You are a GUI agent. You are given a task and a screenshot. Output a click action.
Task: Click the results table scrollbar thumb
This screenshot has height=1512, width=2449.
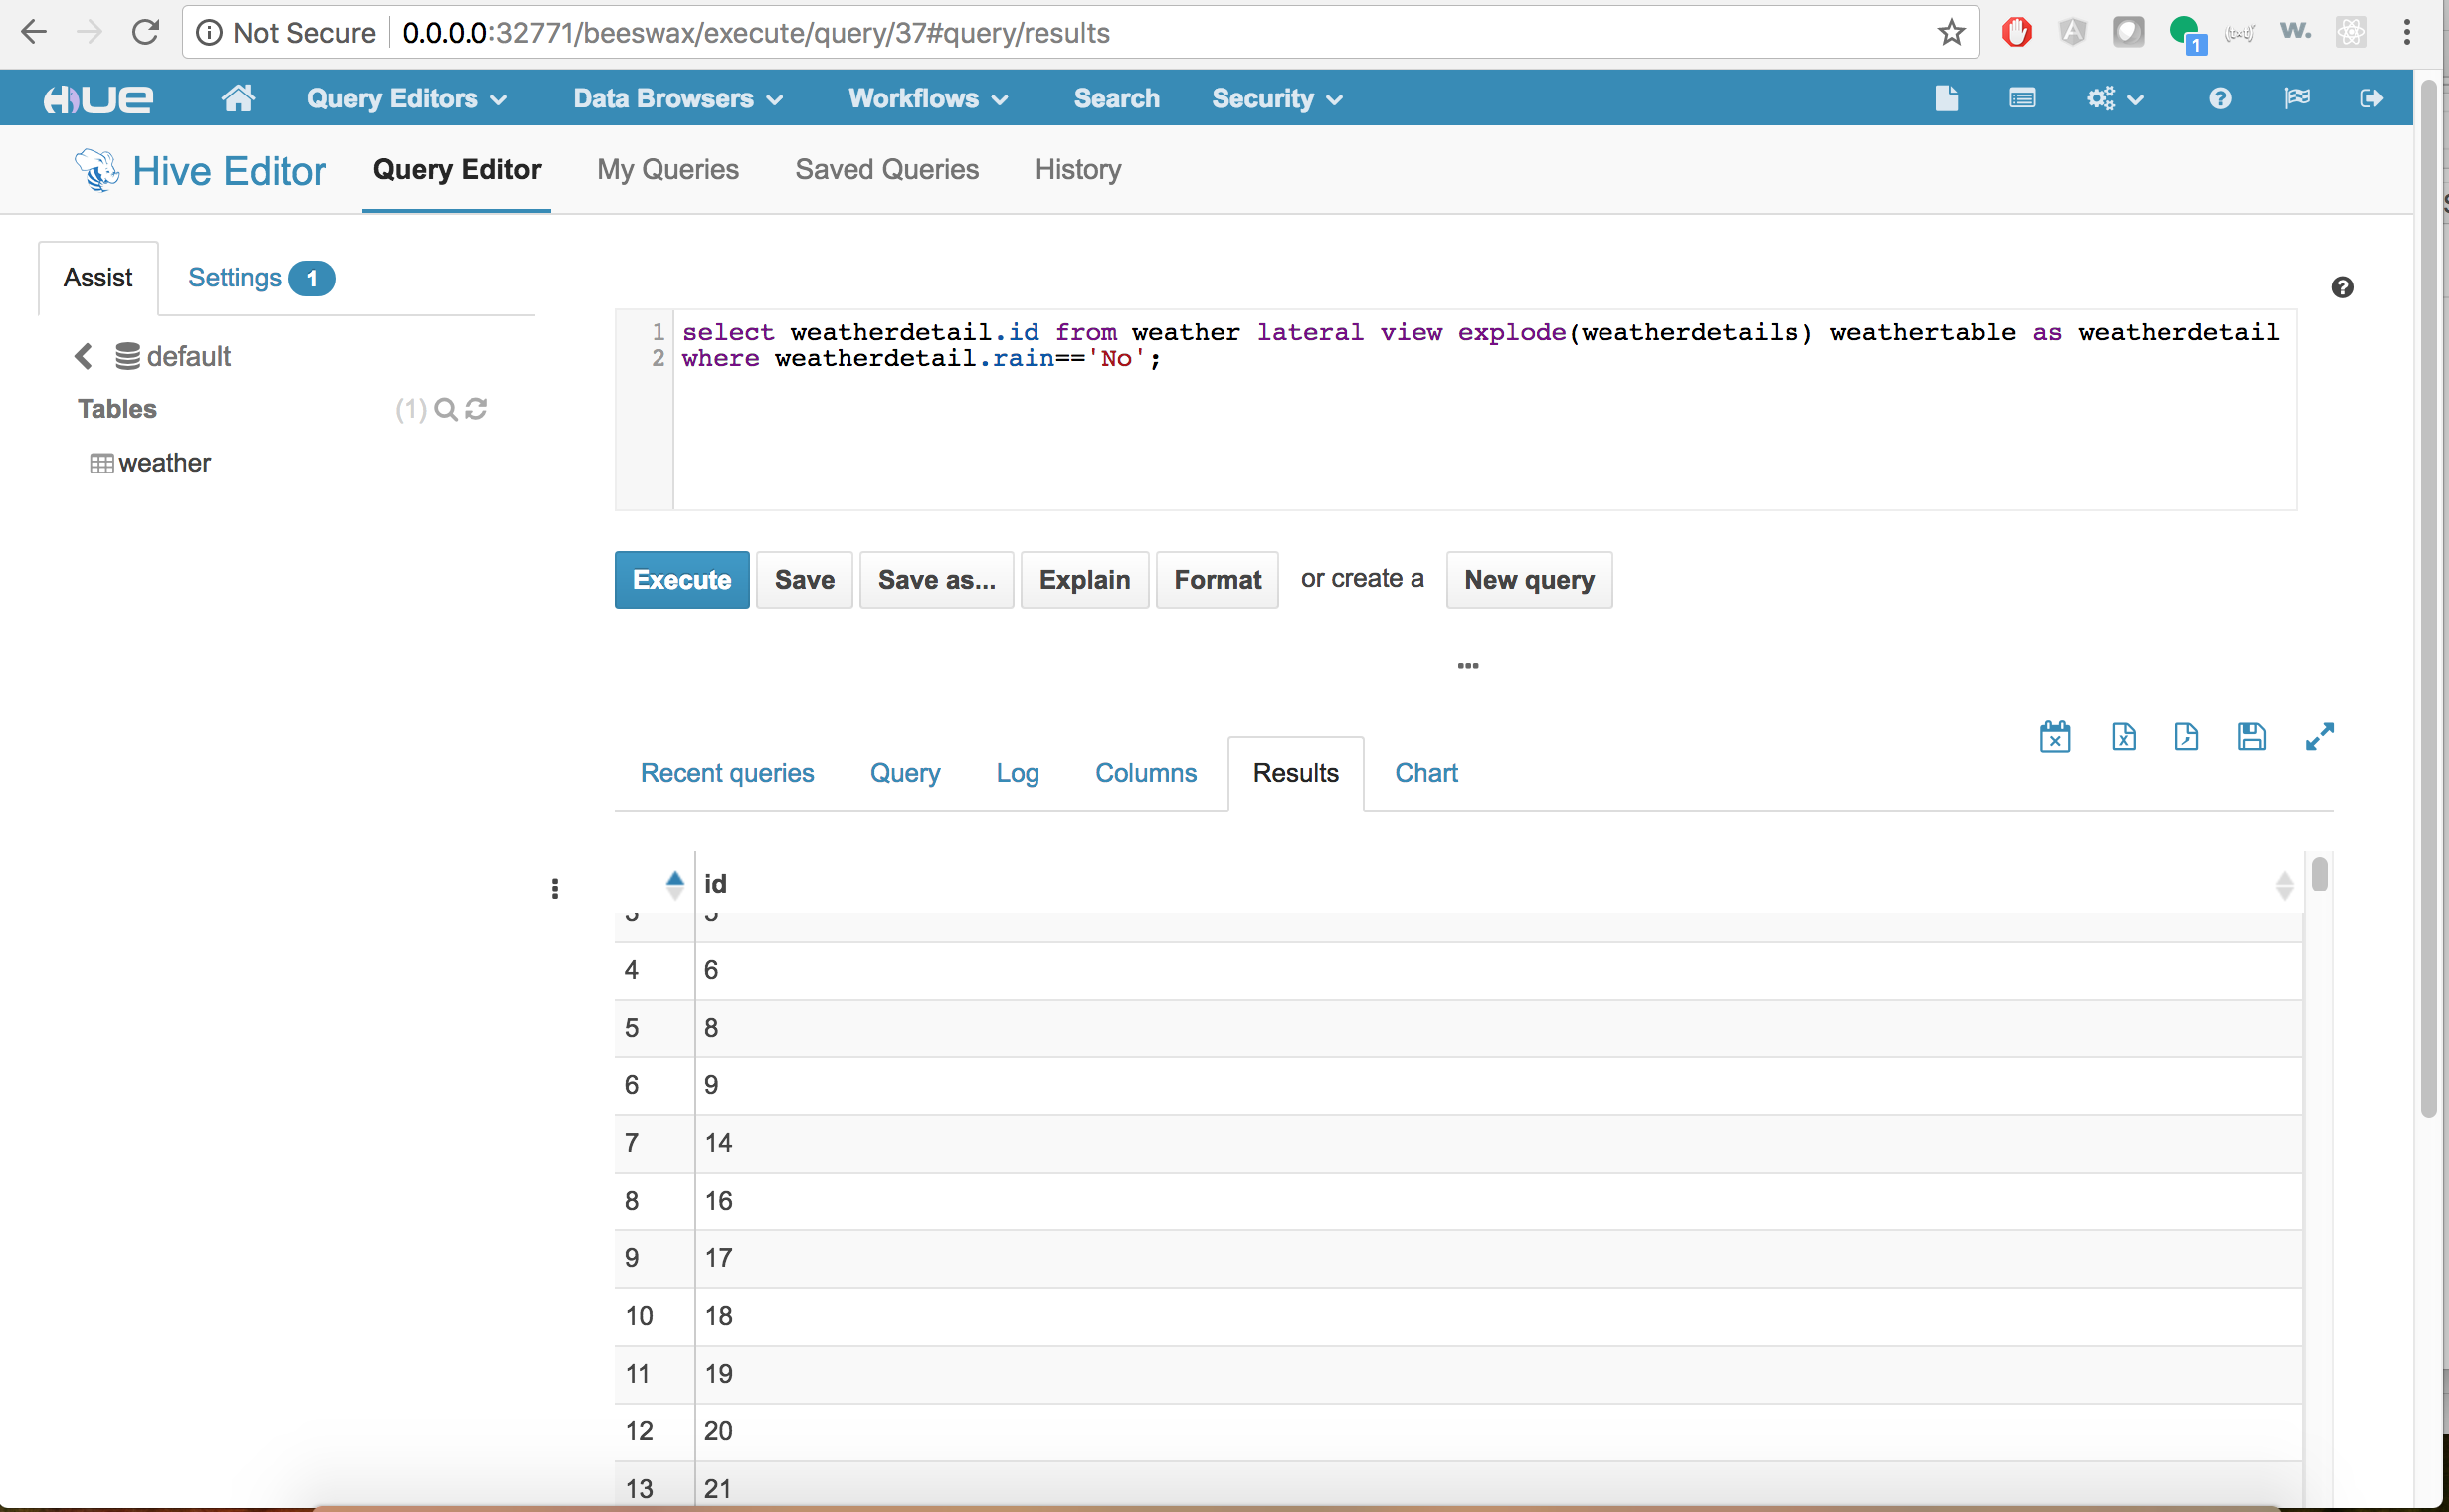point(2319,873)
